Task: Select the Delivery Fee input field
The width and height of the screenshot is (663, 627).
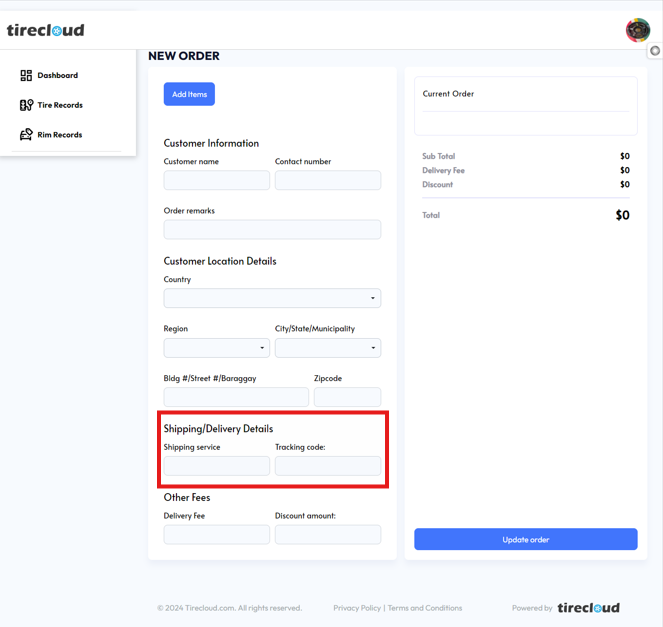Action: 217,535
